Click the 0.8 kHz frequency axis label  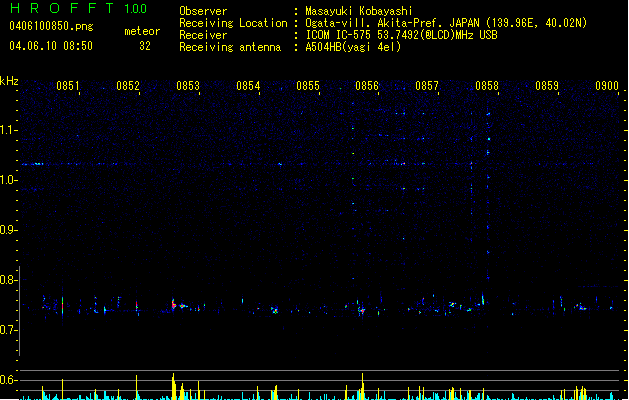[8, 280]
